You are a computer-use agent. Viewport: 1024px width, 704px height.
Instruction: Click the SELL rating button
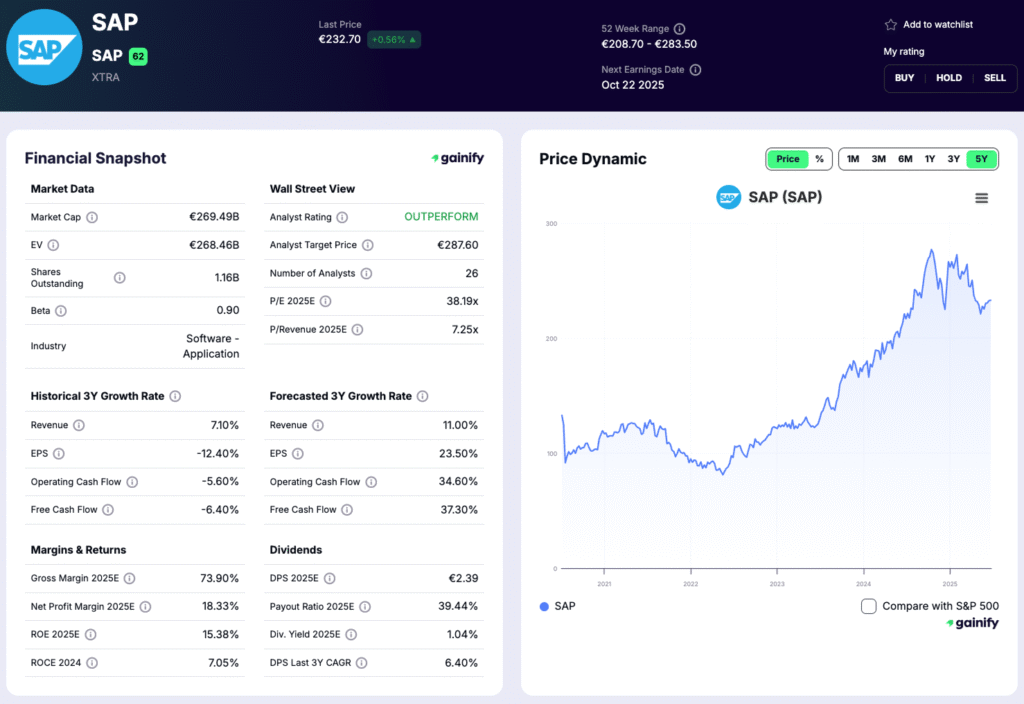tap(995, 77)
